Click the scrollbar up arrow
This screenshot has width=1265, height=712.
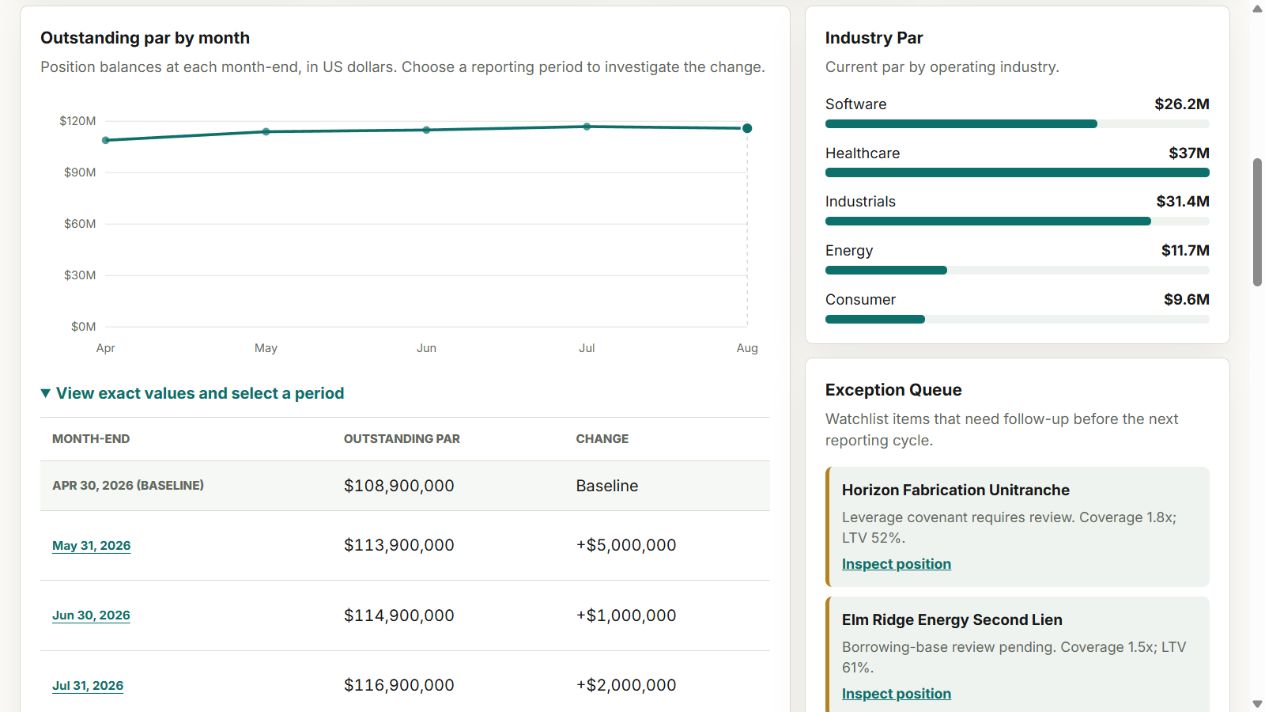click(1257, 8)
